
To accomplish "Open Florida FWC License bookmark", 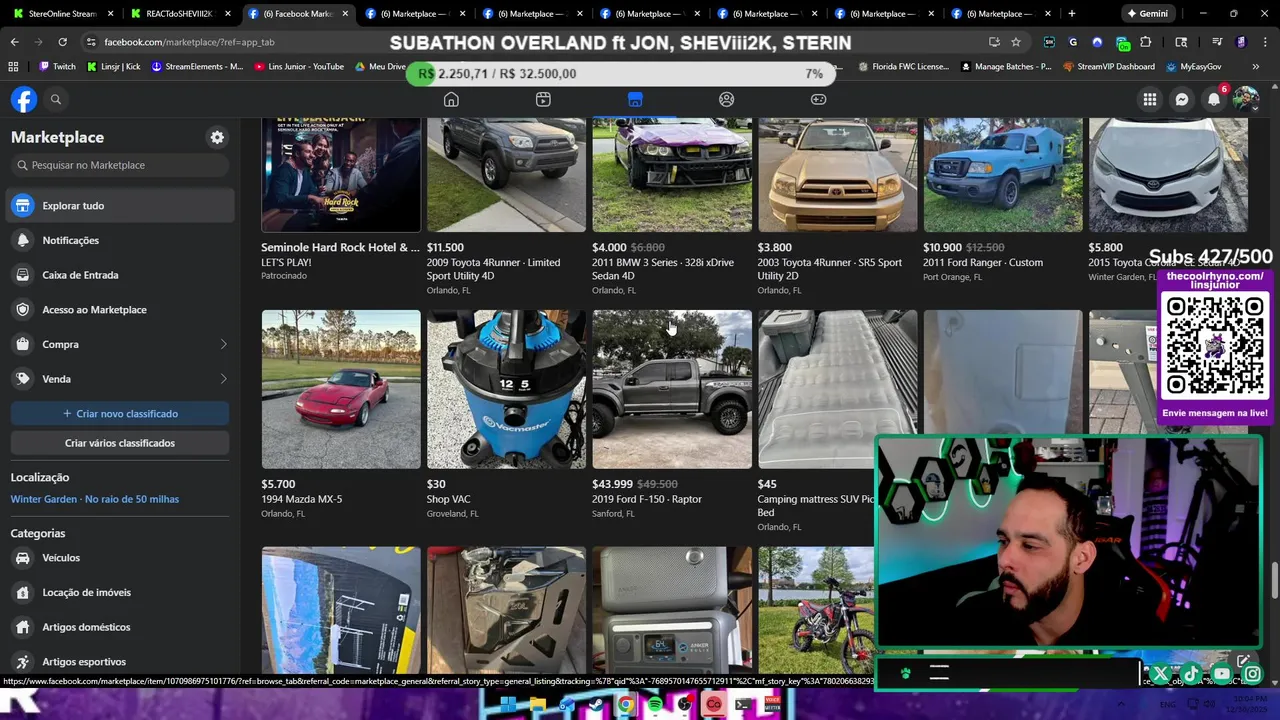I will pyautogui.click(x=904, y=66).
